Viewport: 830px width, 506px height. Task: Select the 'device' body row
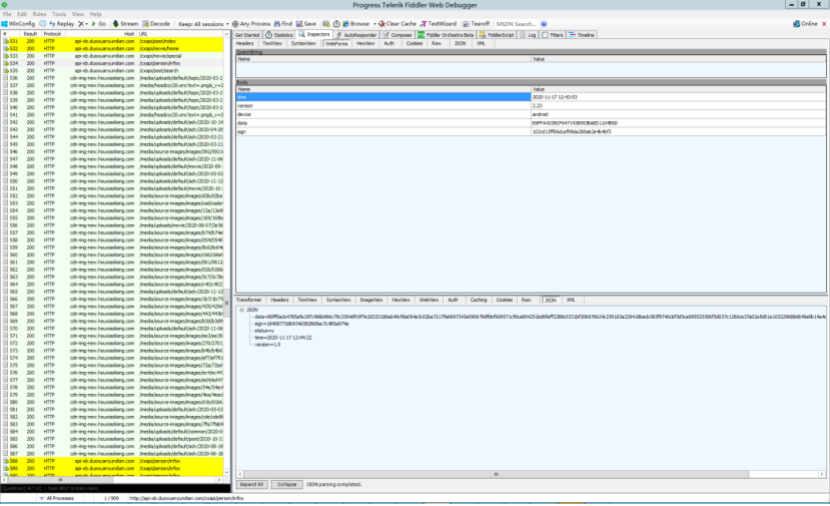pyautogui.click(x=530, y=114)
